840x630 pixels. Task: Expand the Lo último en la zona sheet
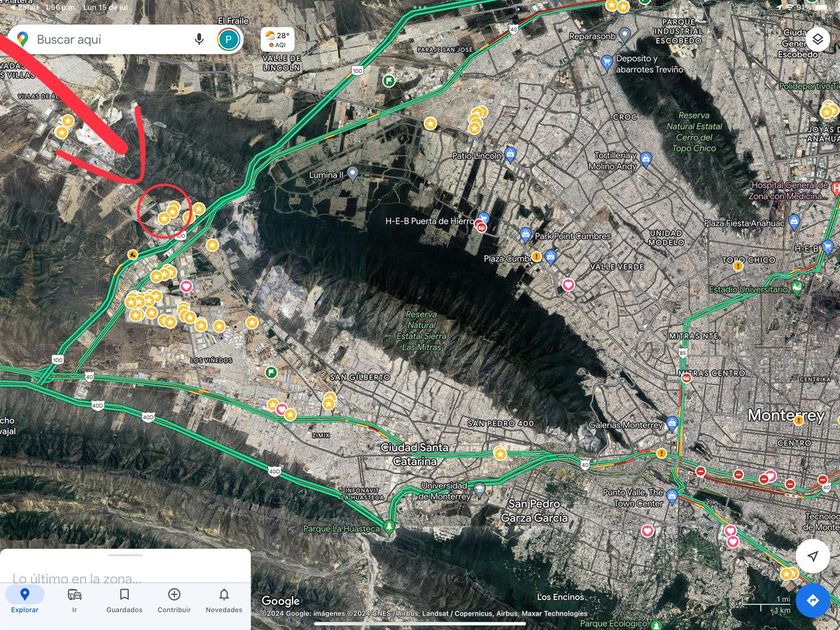(125, 566)
